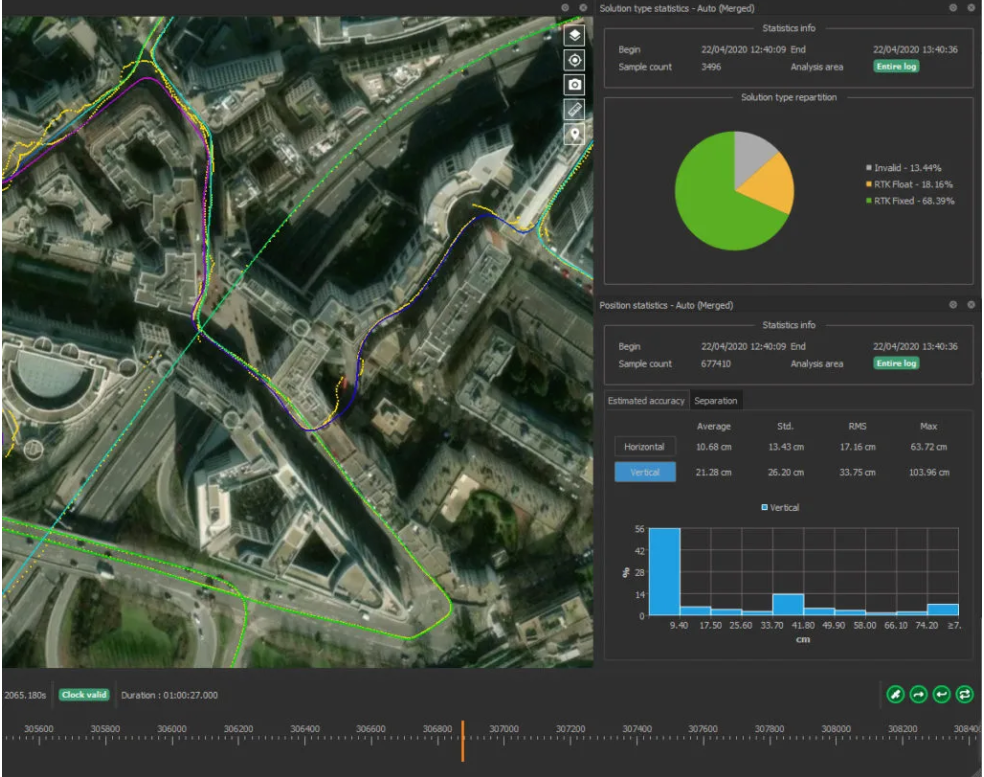Screen dimensions: 984x777
Task: Open the map layers selector icon
Action: point(574,35)
